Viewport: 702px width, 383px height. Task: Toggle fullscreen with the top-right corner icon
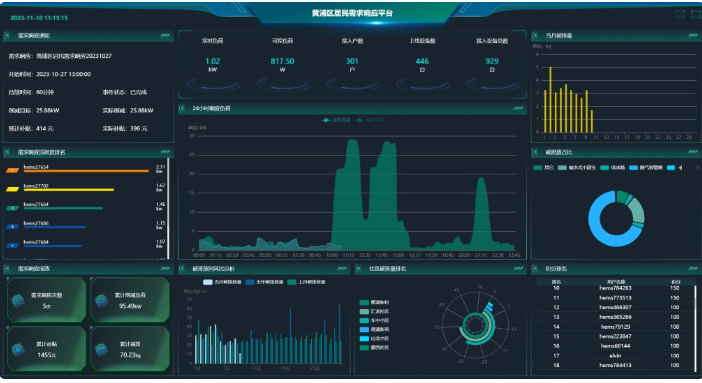tap(696, 14)
